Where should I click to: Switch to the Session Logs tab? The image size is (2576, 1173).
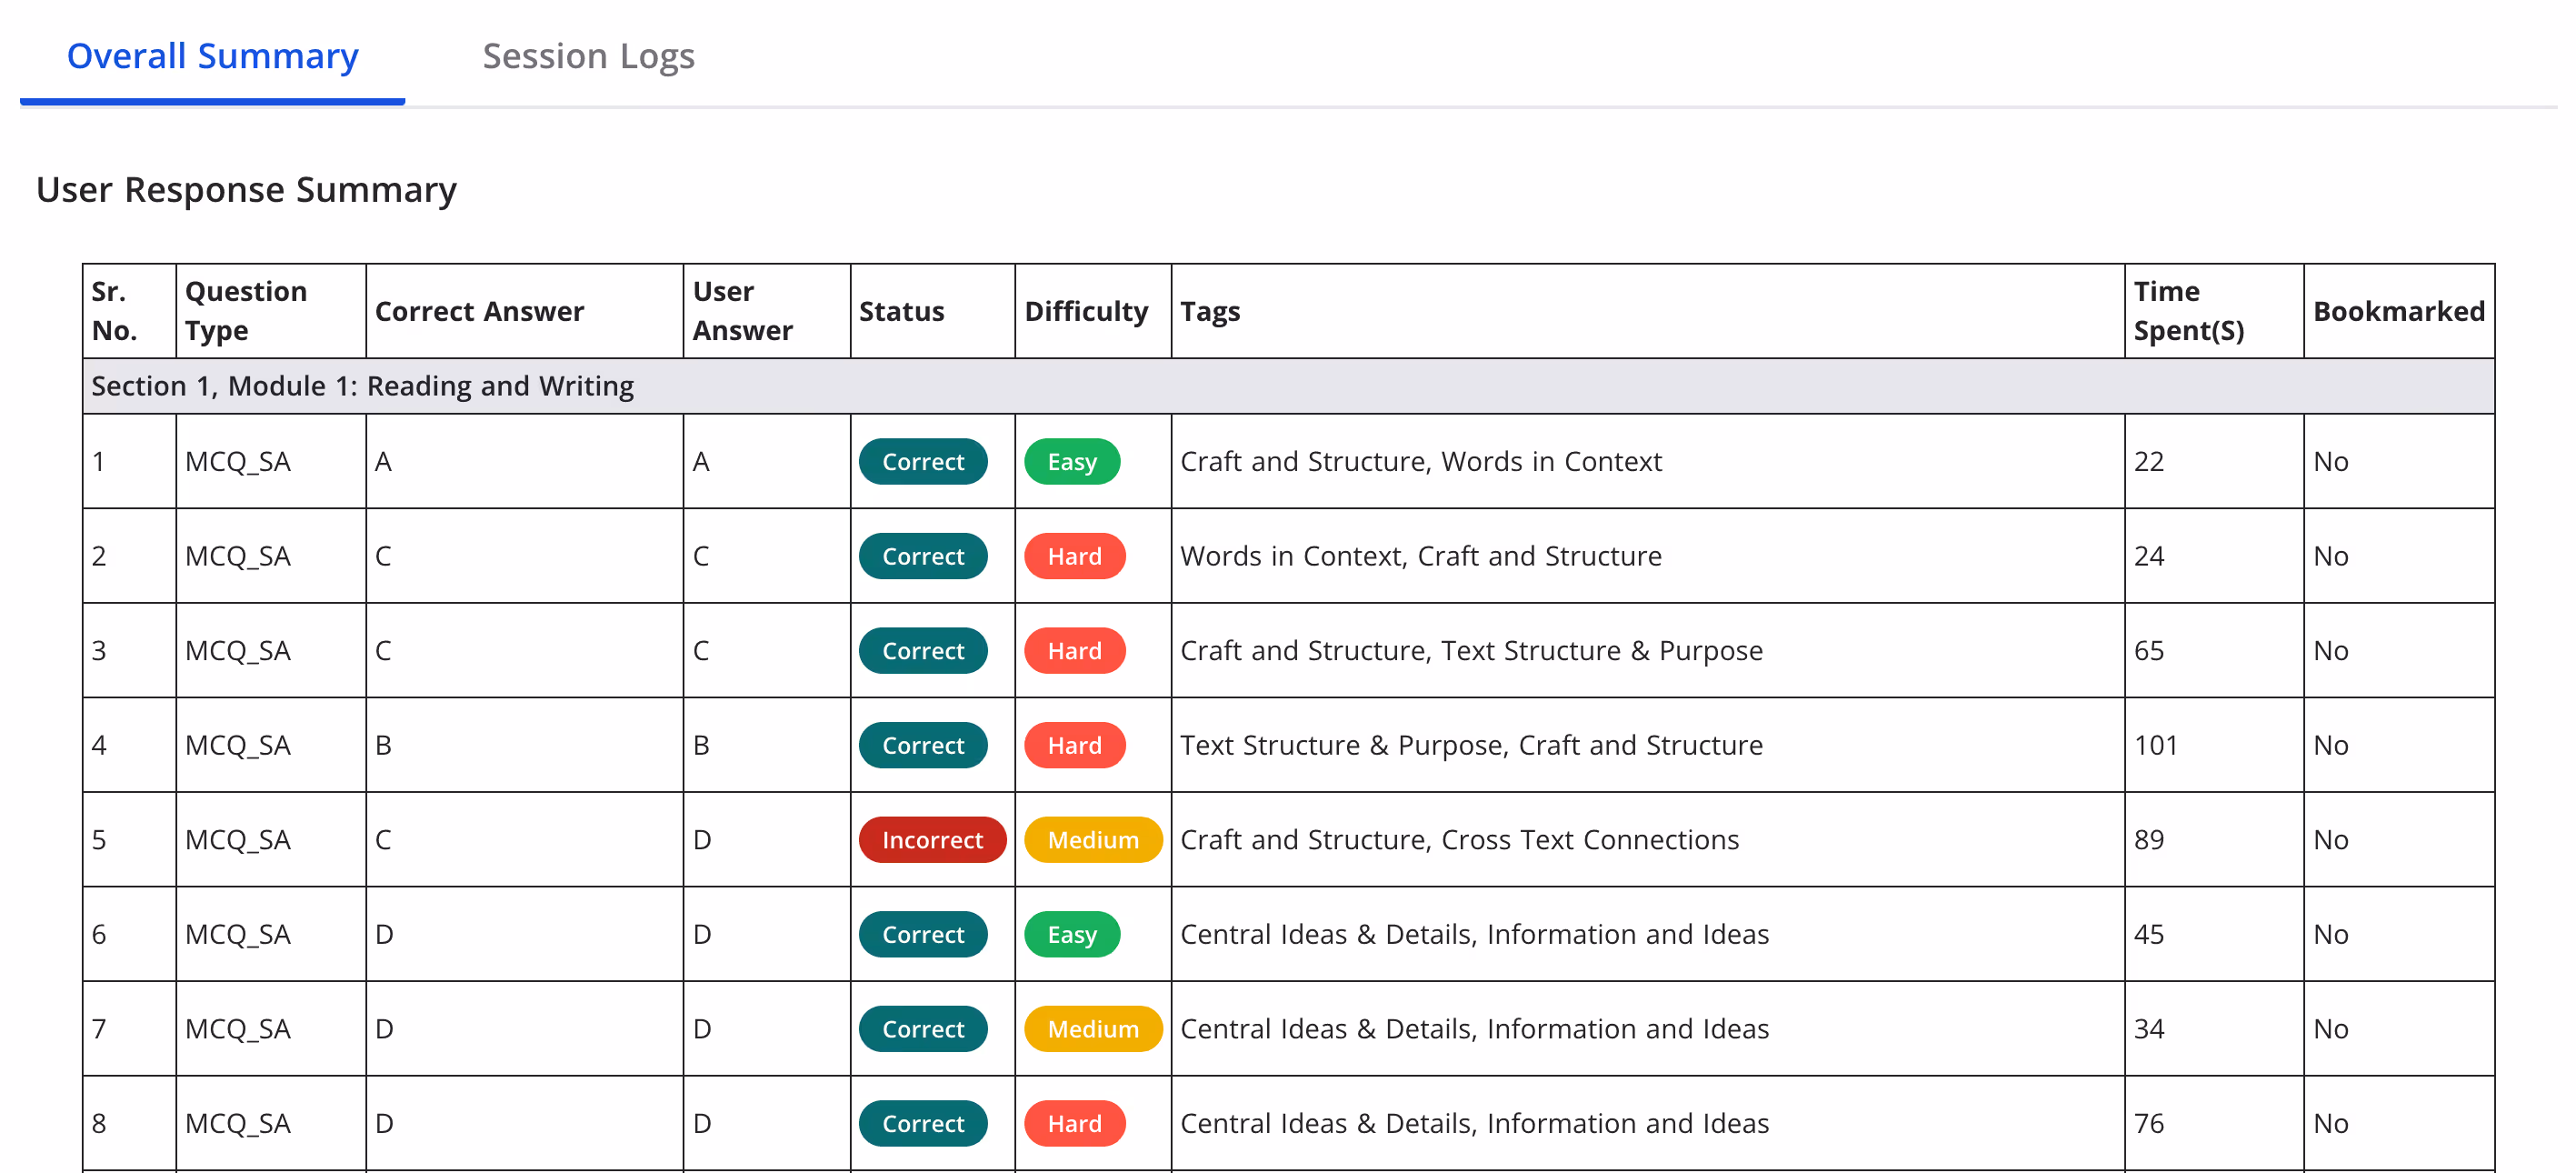pos(588,56)
